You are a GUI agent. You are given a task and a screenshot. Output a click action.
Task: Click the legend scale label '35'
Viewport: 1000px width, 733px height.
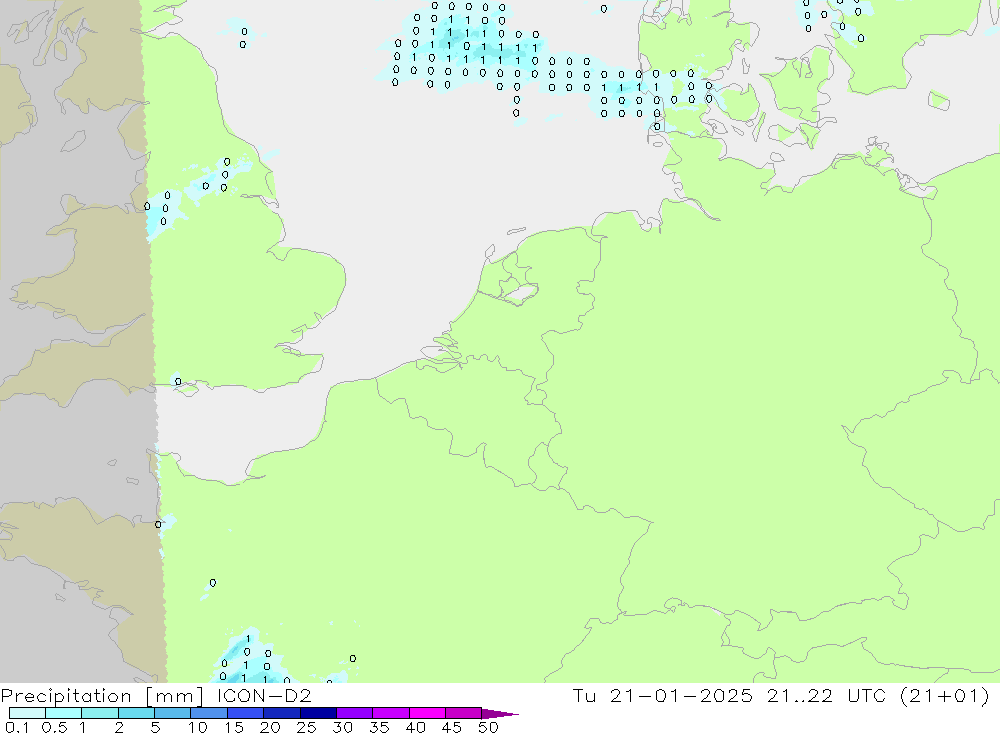(379, 727)
